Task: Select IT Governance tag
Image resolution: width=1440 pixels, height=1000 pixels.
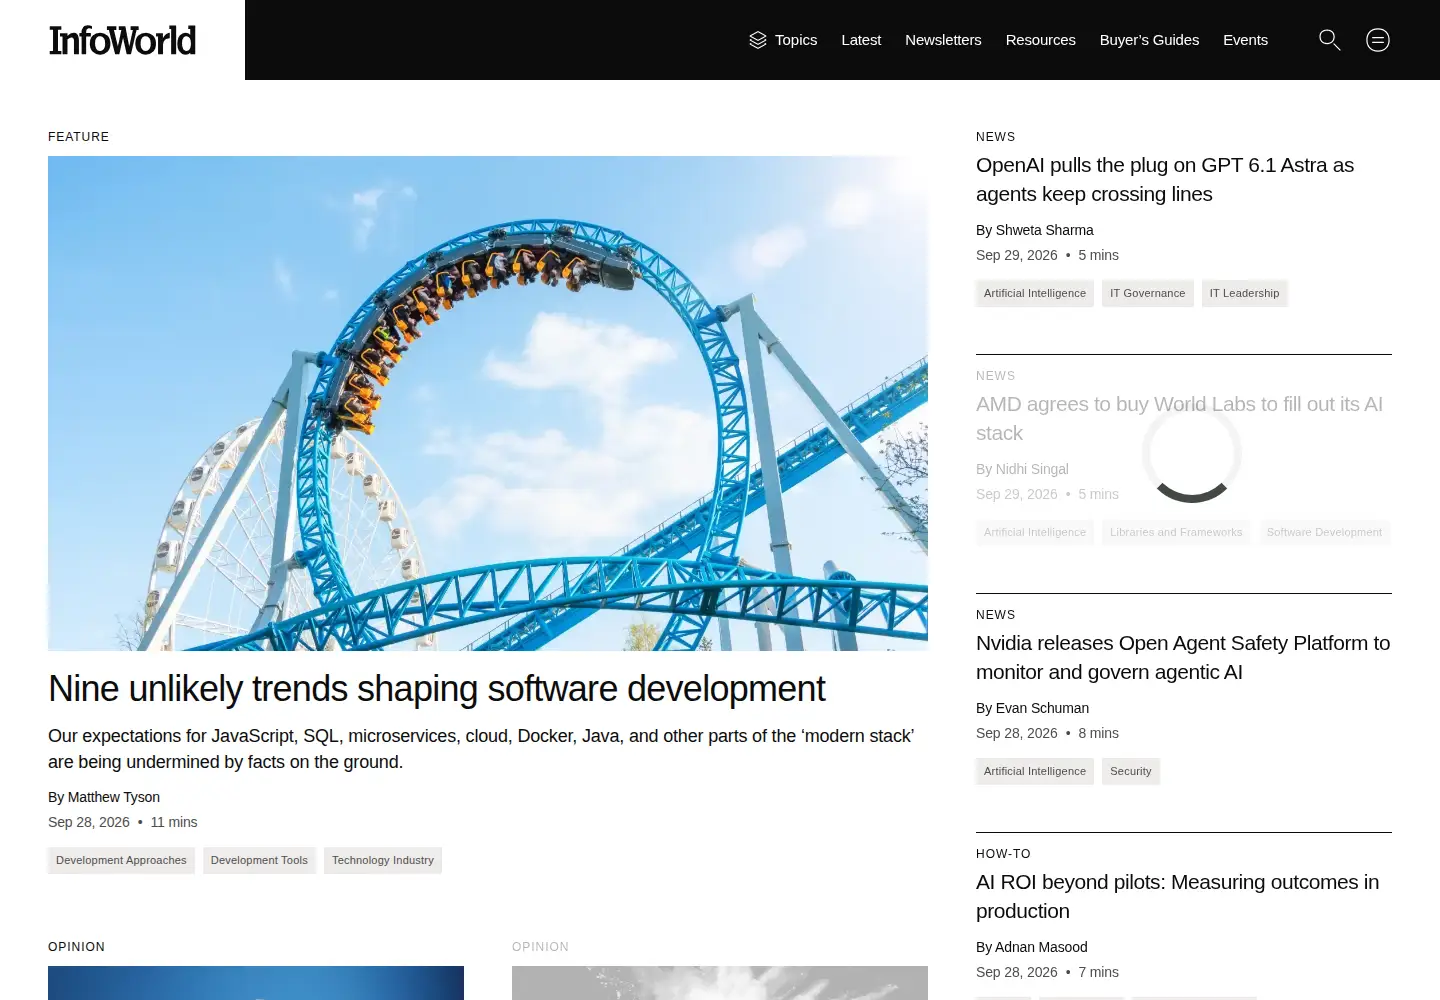Action: [1147, 293]
